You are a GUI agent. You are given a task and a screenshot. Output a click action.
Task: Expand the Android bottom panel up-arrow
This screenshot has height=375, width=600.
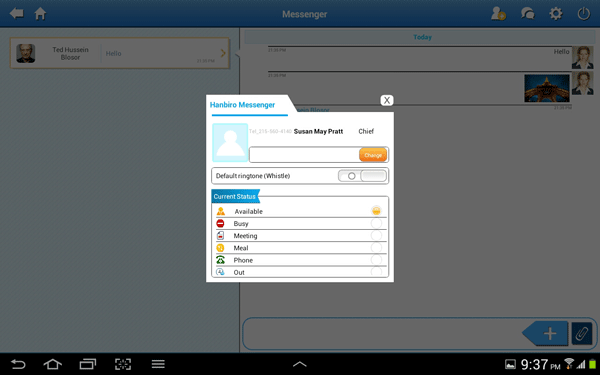pyautogui.click(x=300, y=364)
